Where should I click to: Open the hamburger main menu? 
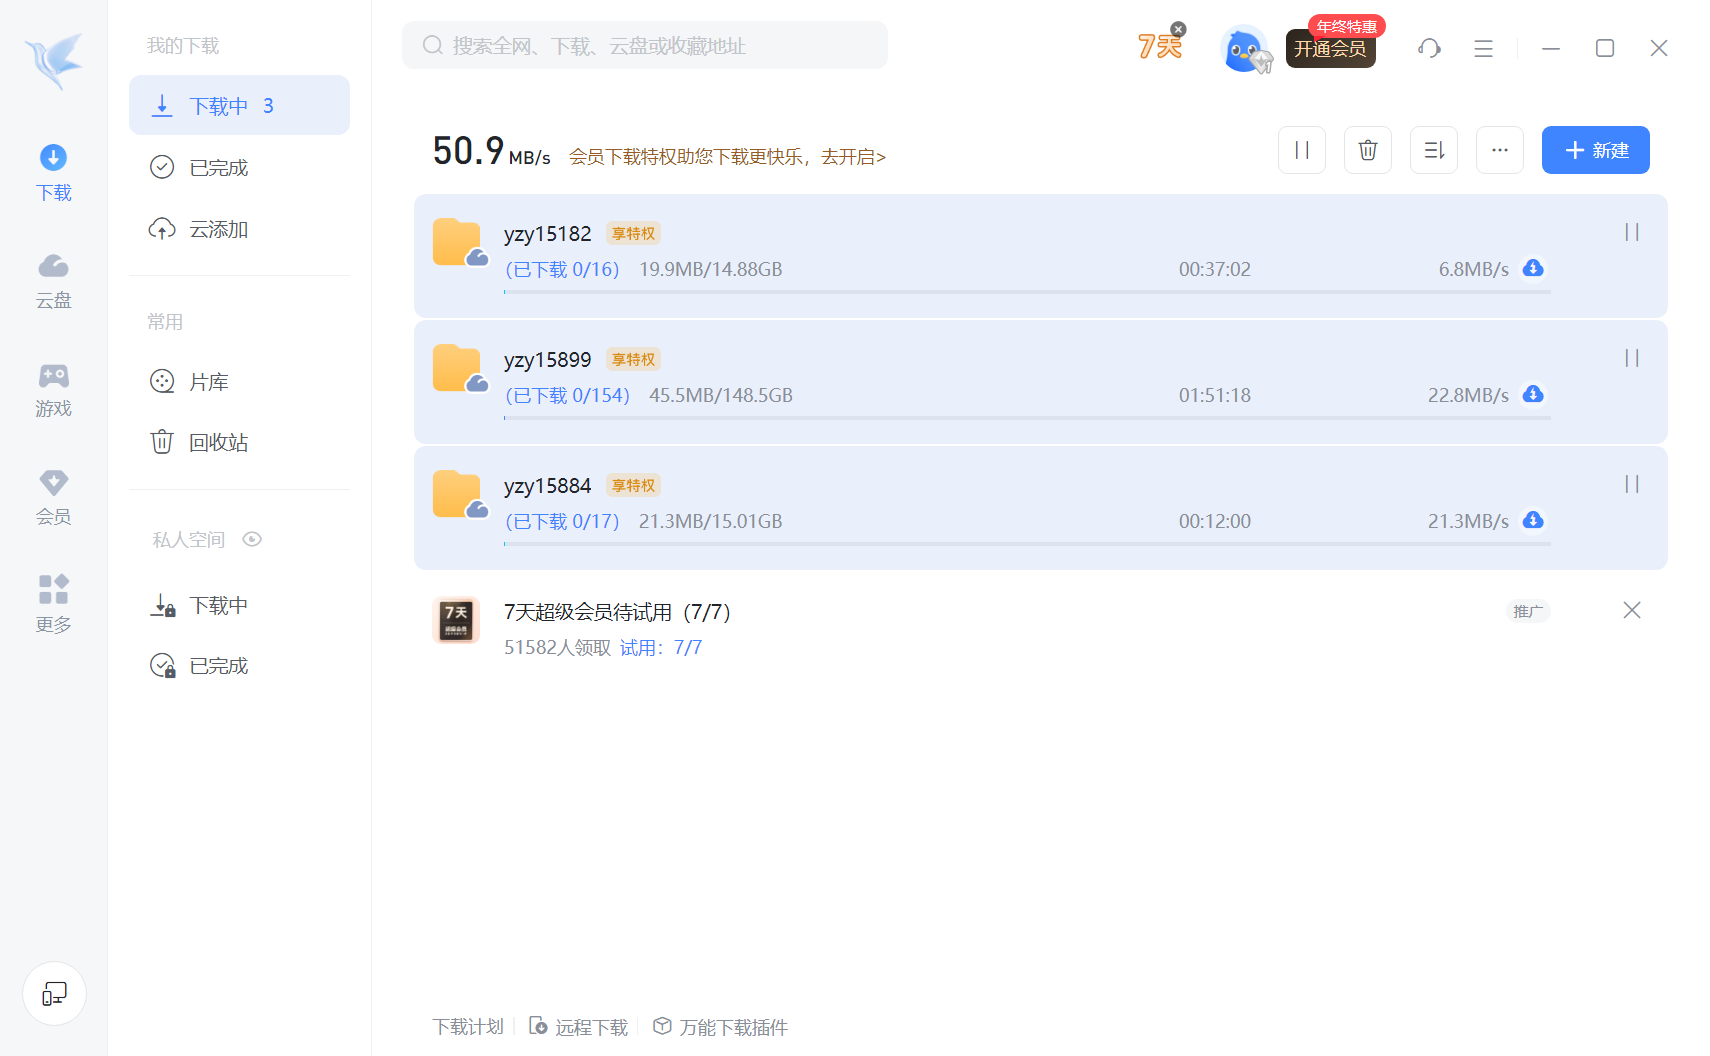pos(1483,48)
